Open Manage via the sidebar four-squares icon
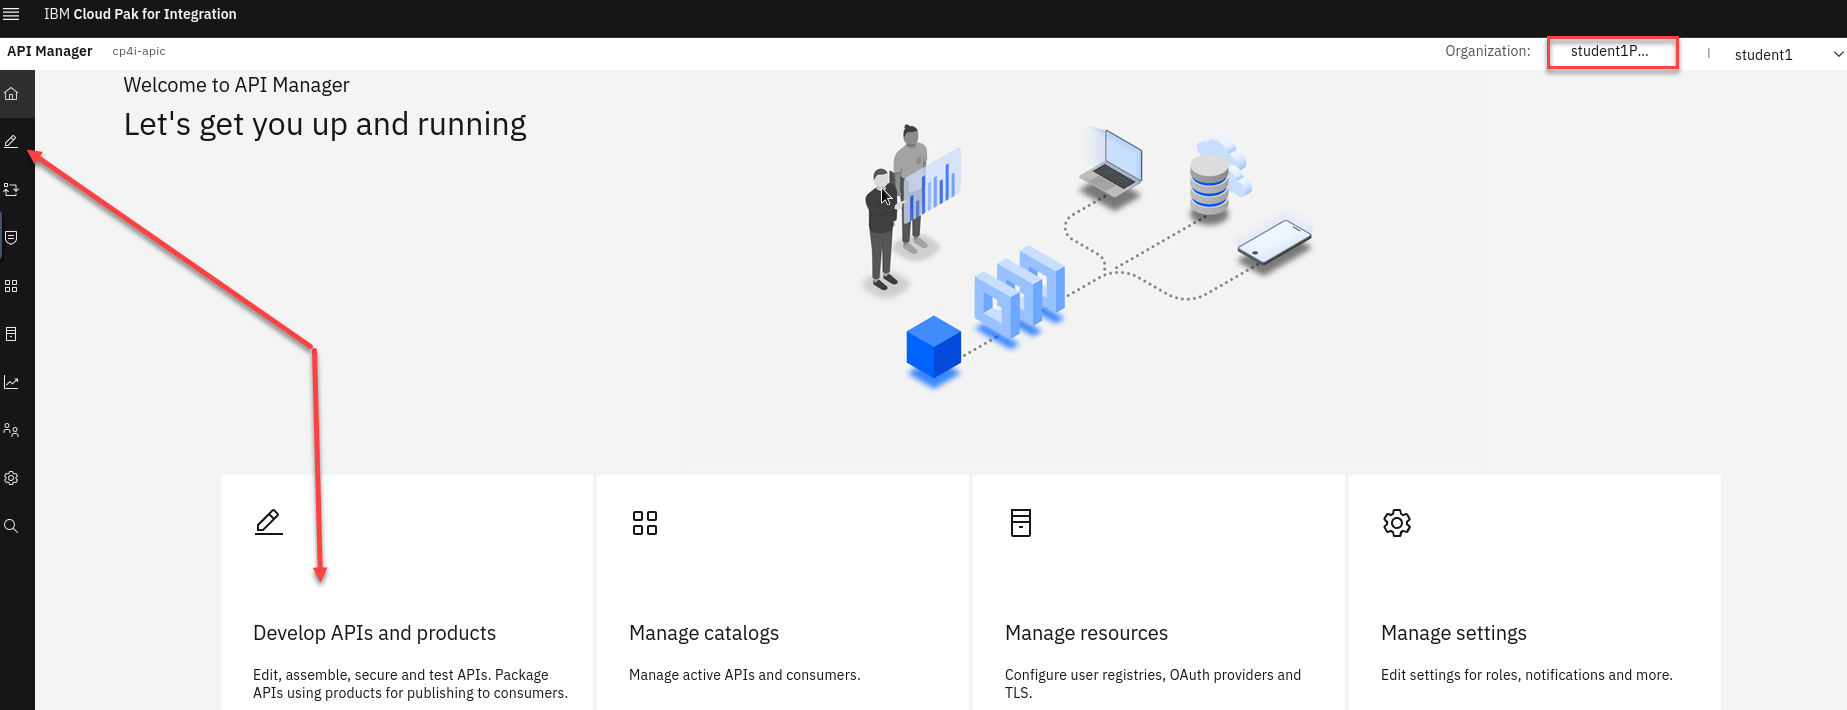The width and height of the screenshot is (1847, 710). (12, 286)
